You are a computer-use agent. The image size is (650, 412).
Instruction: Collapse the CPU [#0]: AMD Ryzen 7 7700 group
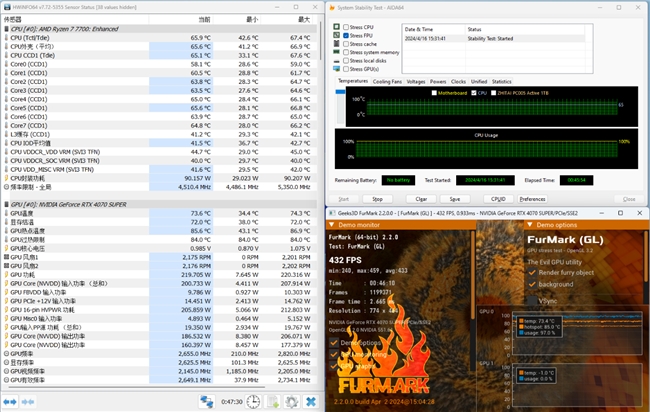(6, 29)
